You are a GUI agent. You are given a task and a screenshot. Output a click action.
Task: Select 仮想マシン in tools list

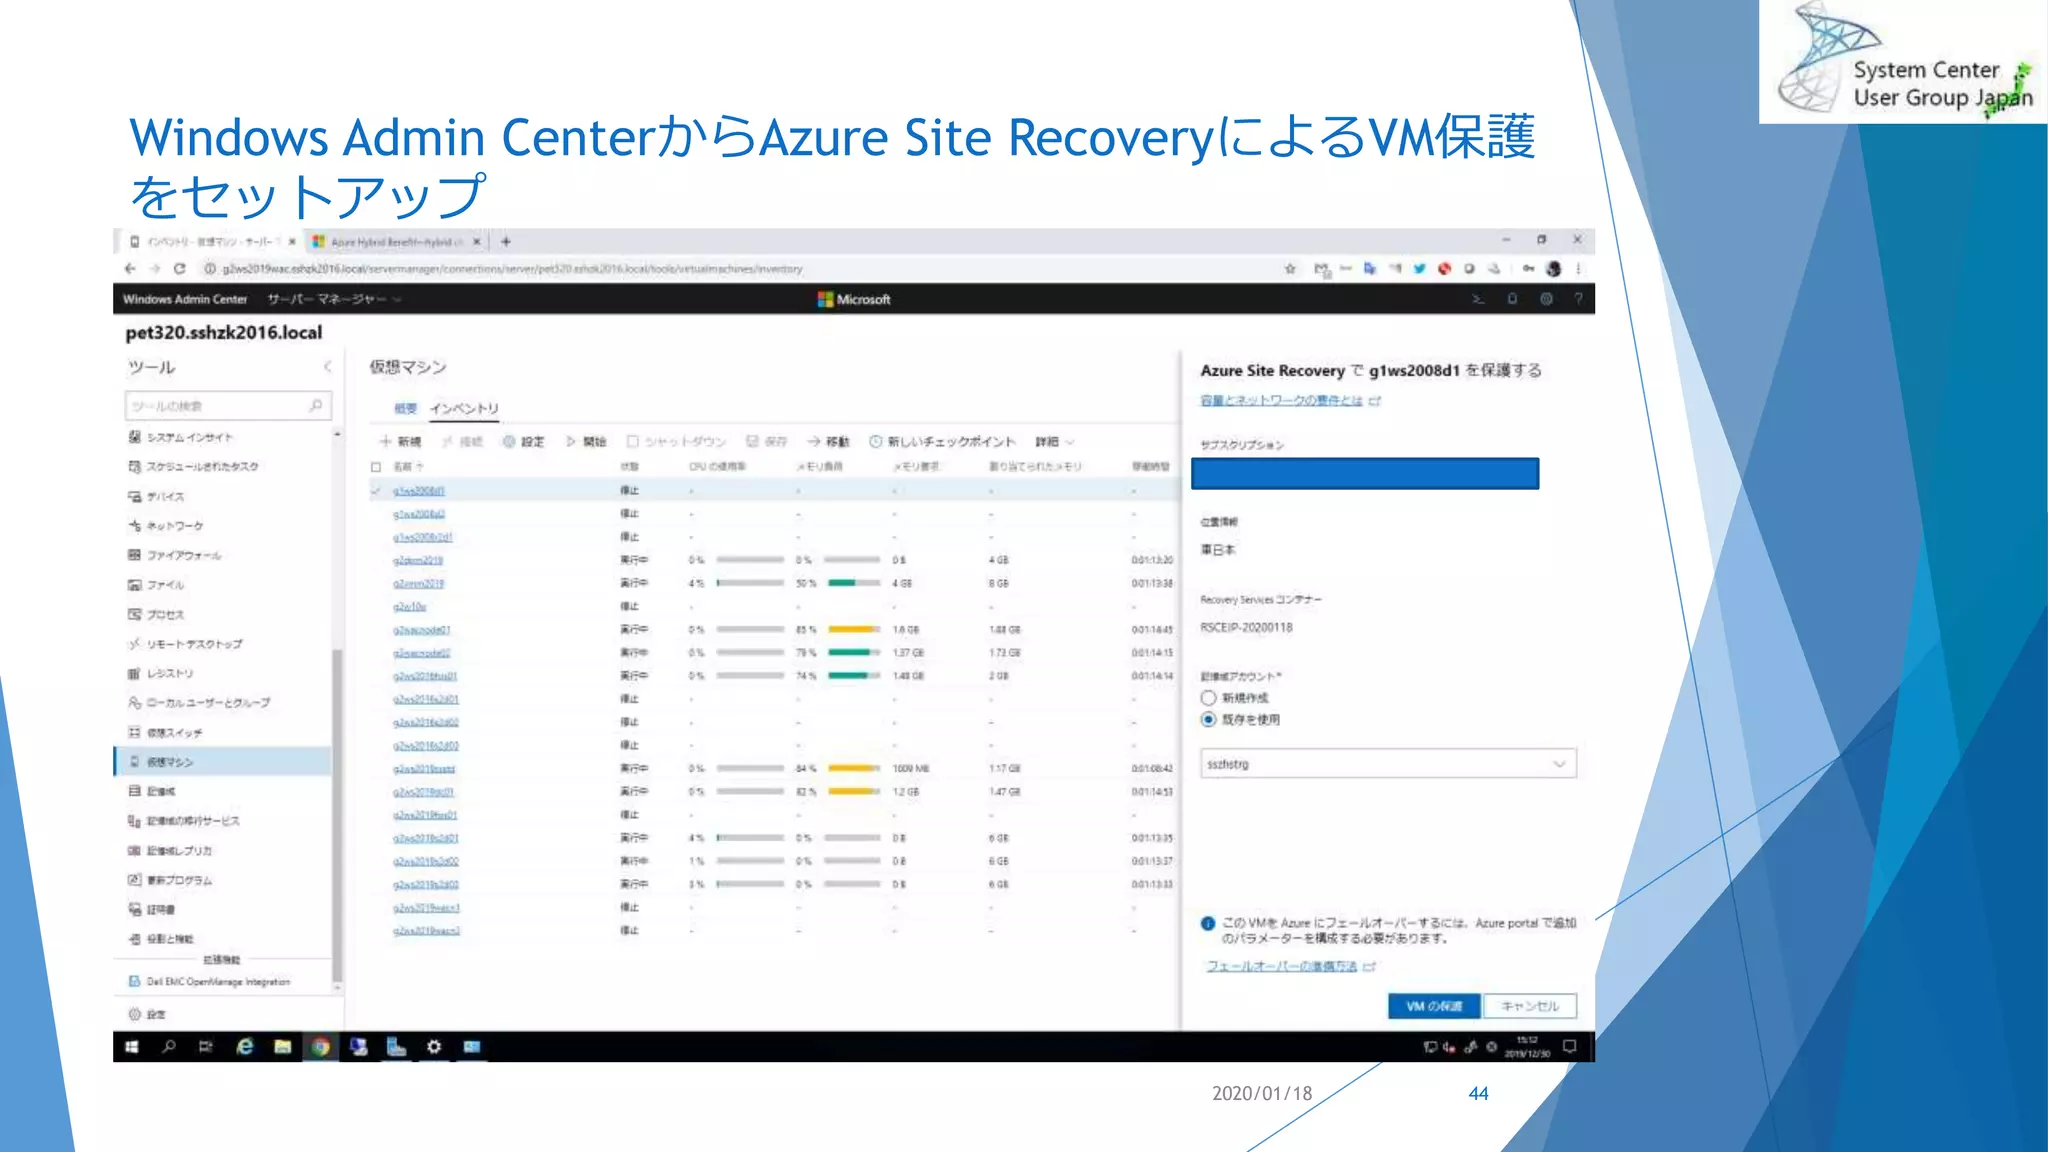223,762
